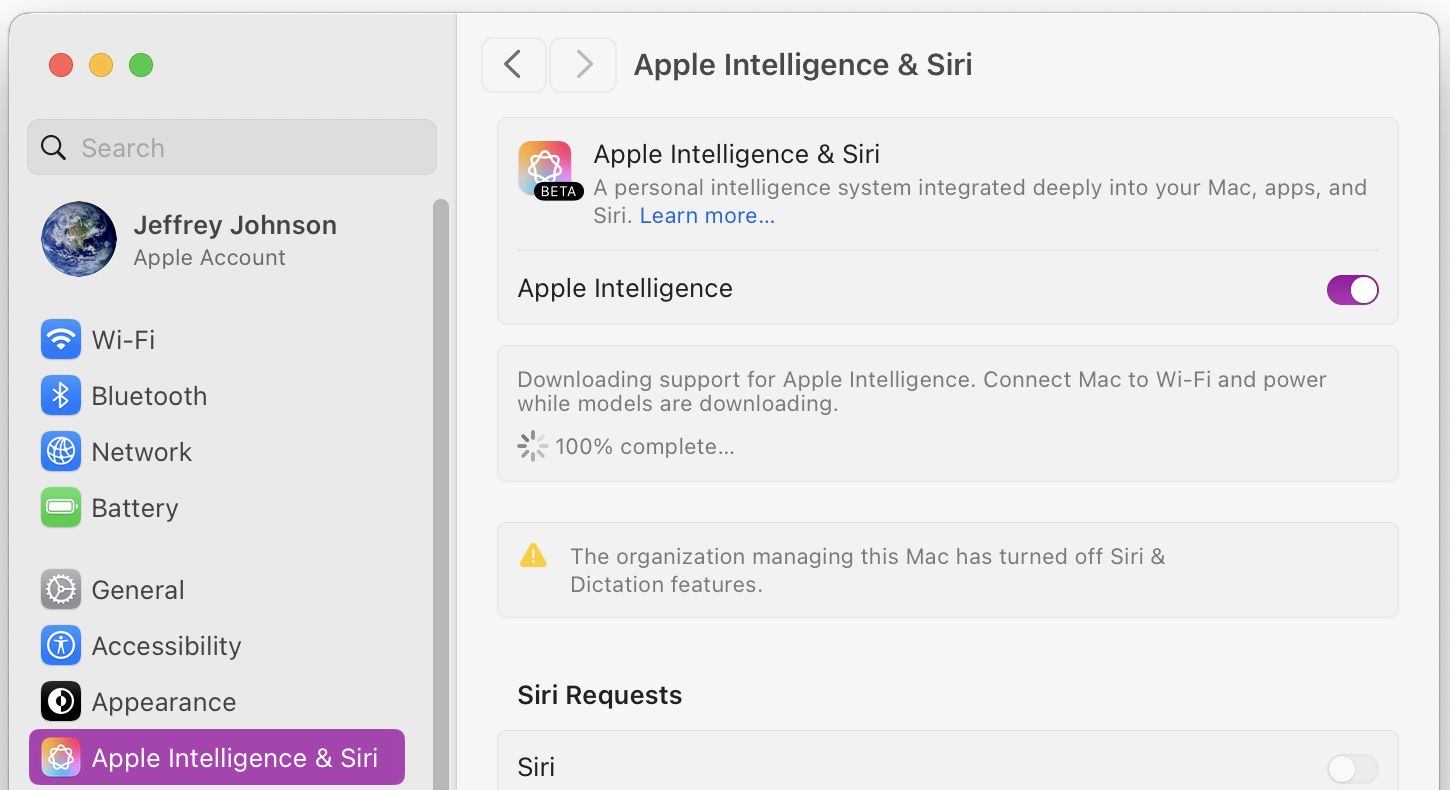Open Battery settings using the battery icon
The width and height of the screenshot is (1450, 790).
61,508
